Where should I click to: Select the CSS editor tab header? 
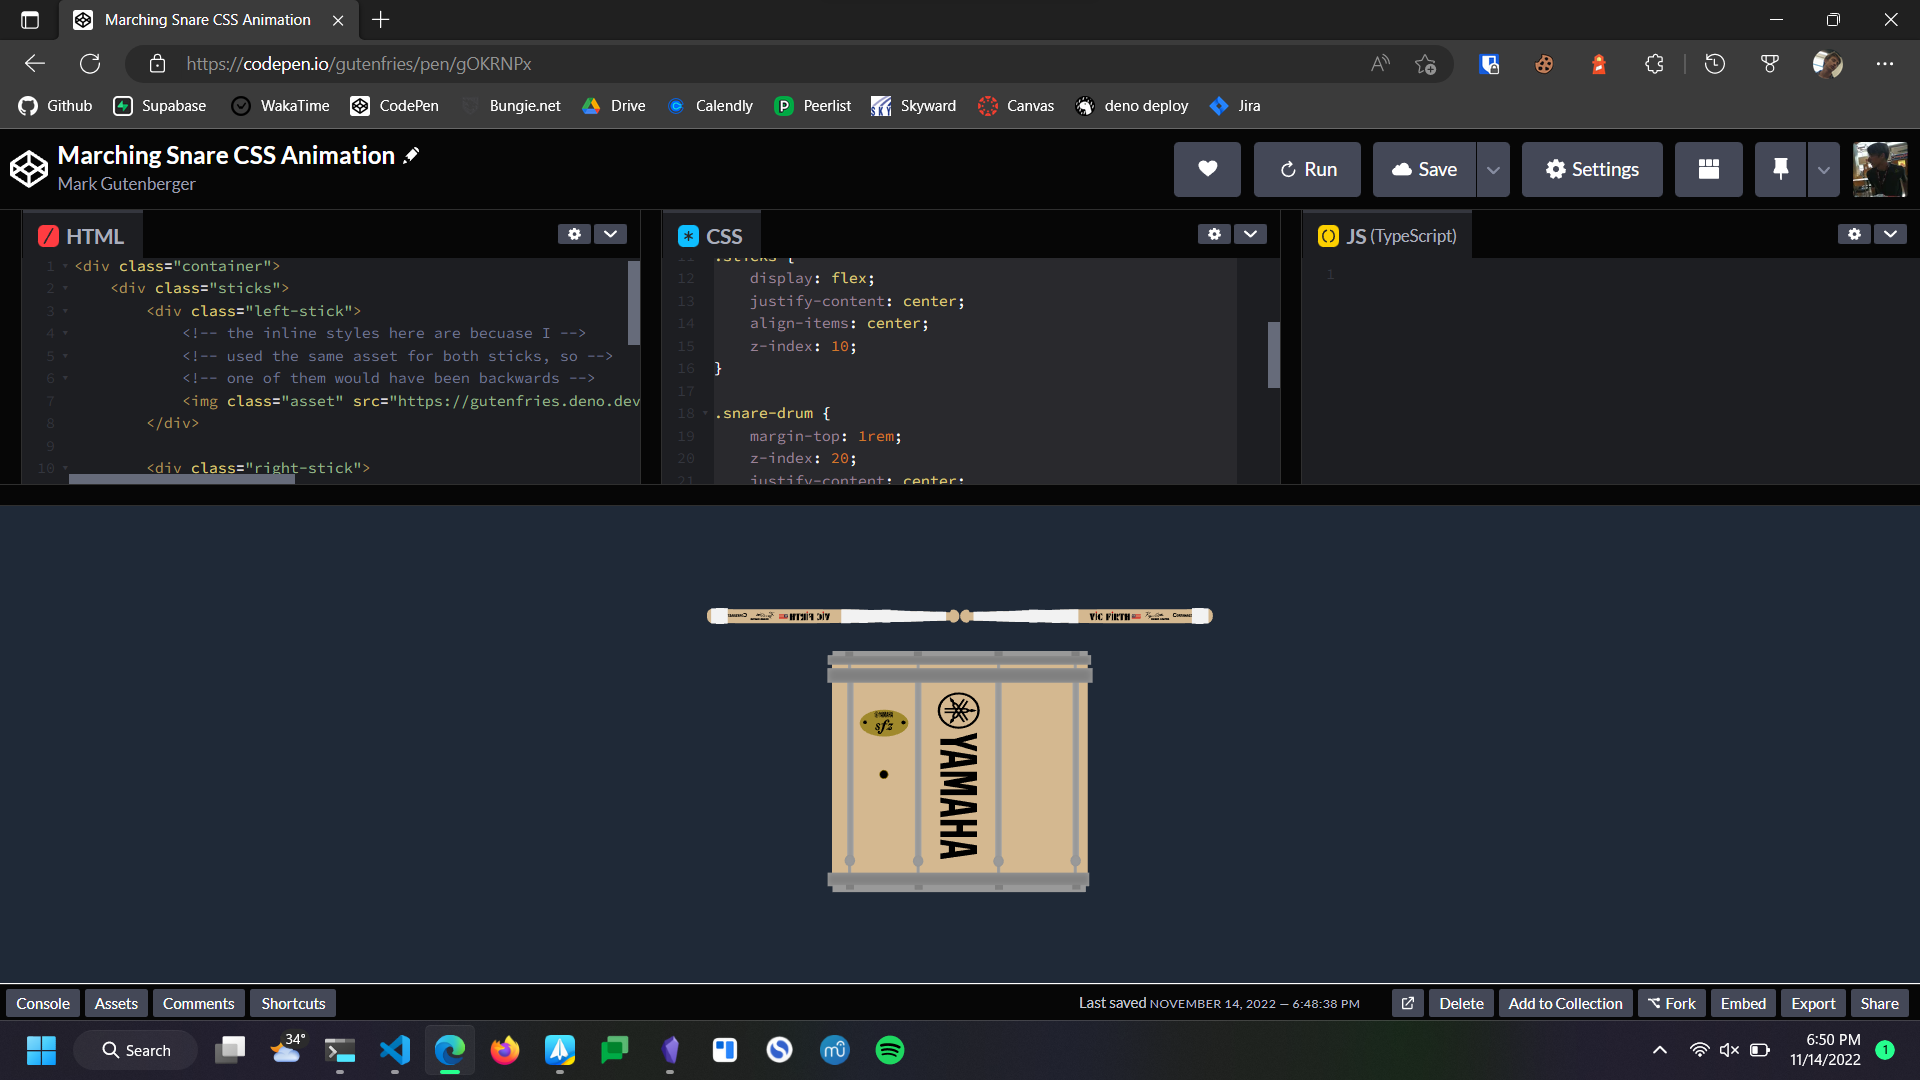711,236
